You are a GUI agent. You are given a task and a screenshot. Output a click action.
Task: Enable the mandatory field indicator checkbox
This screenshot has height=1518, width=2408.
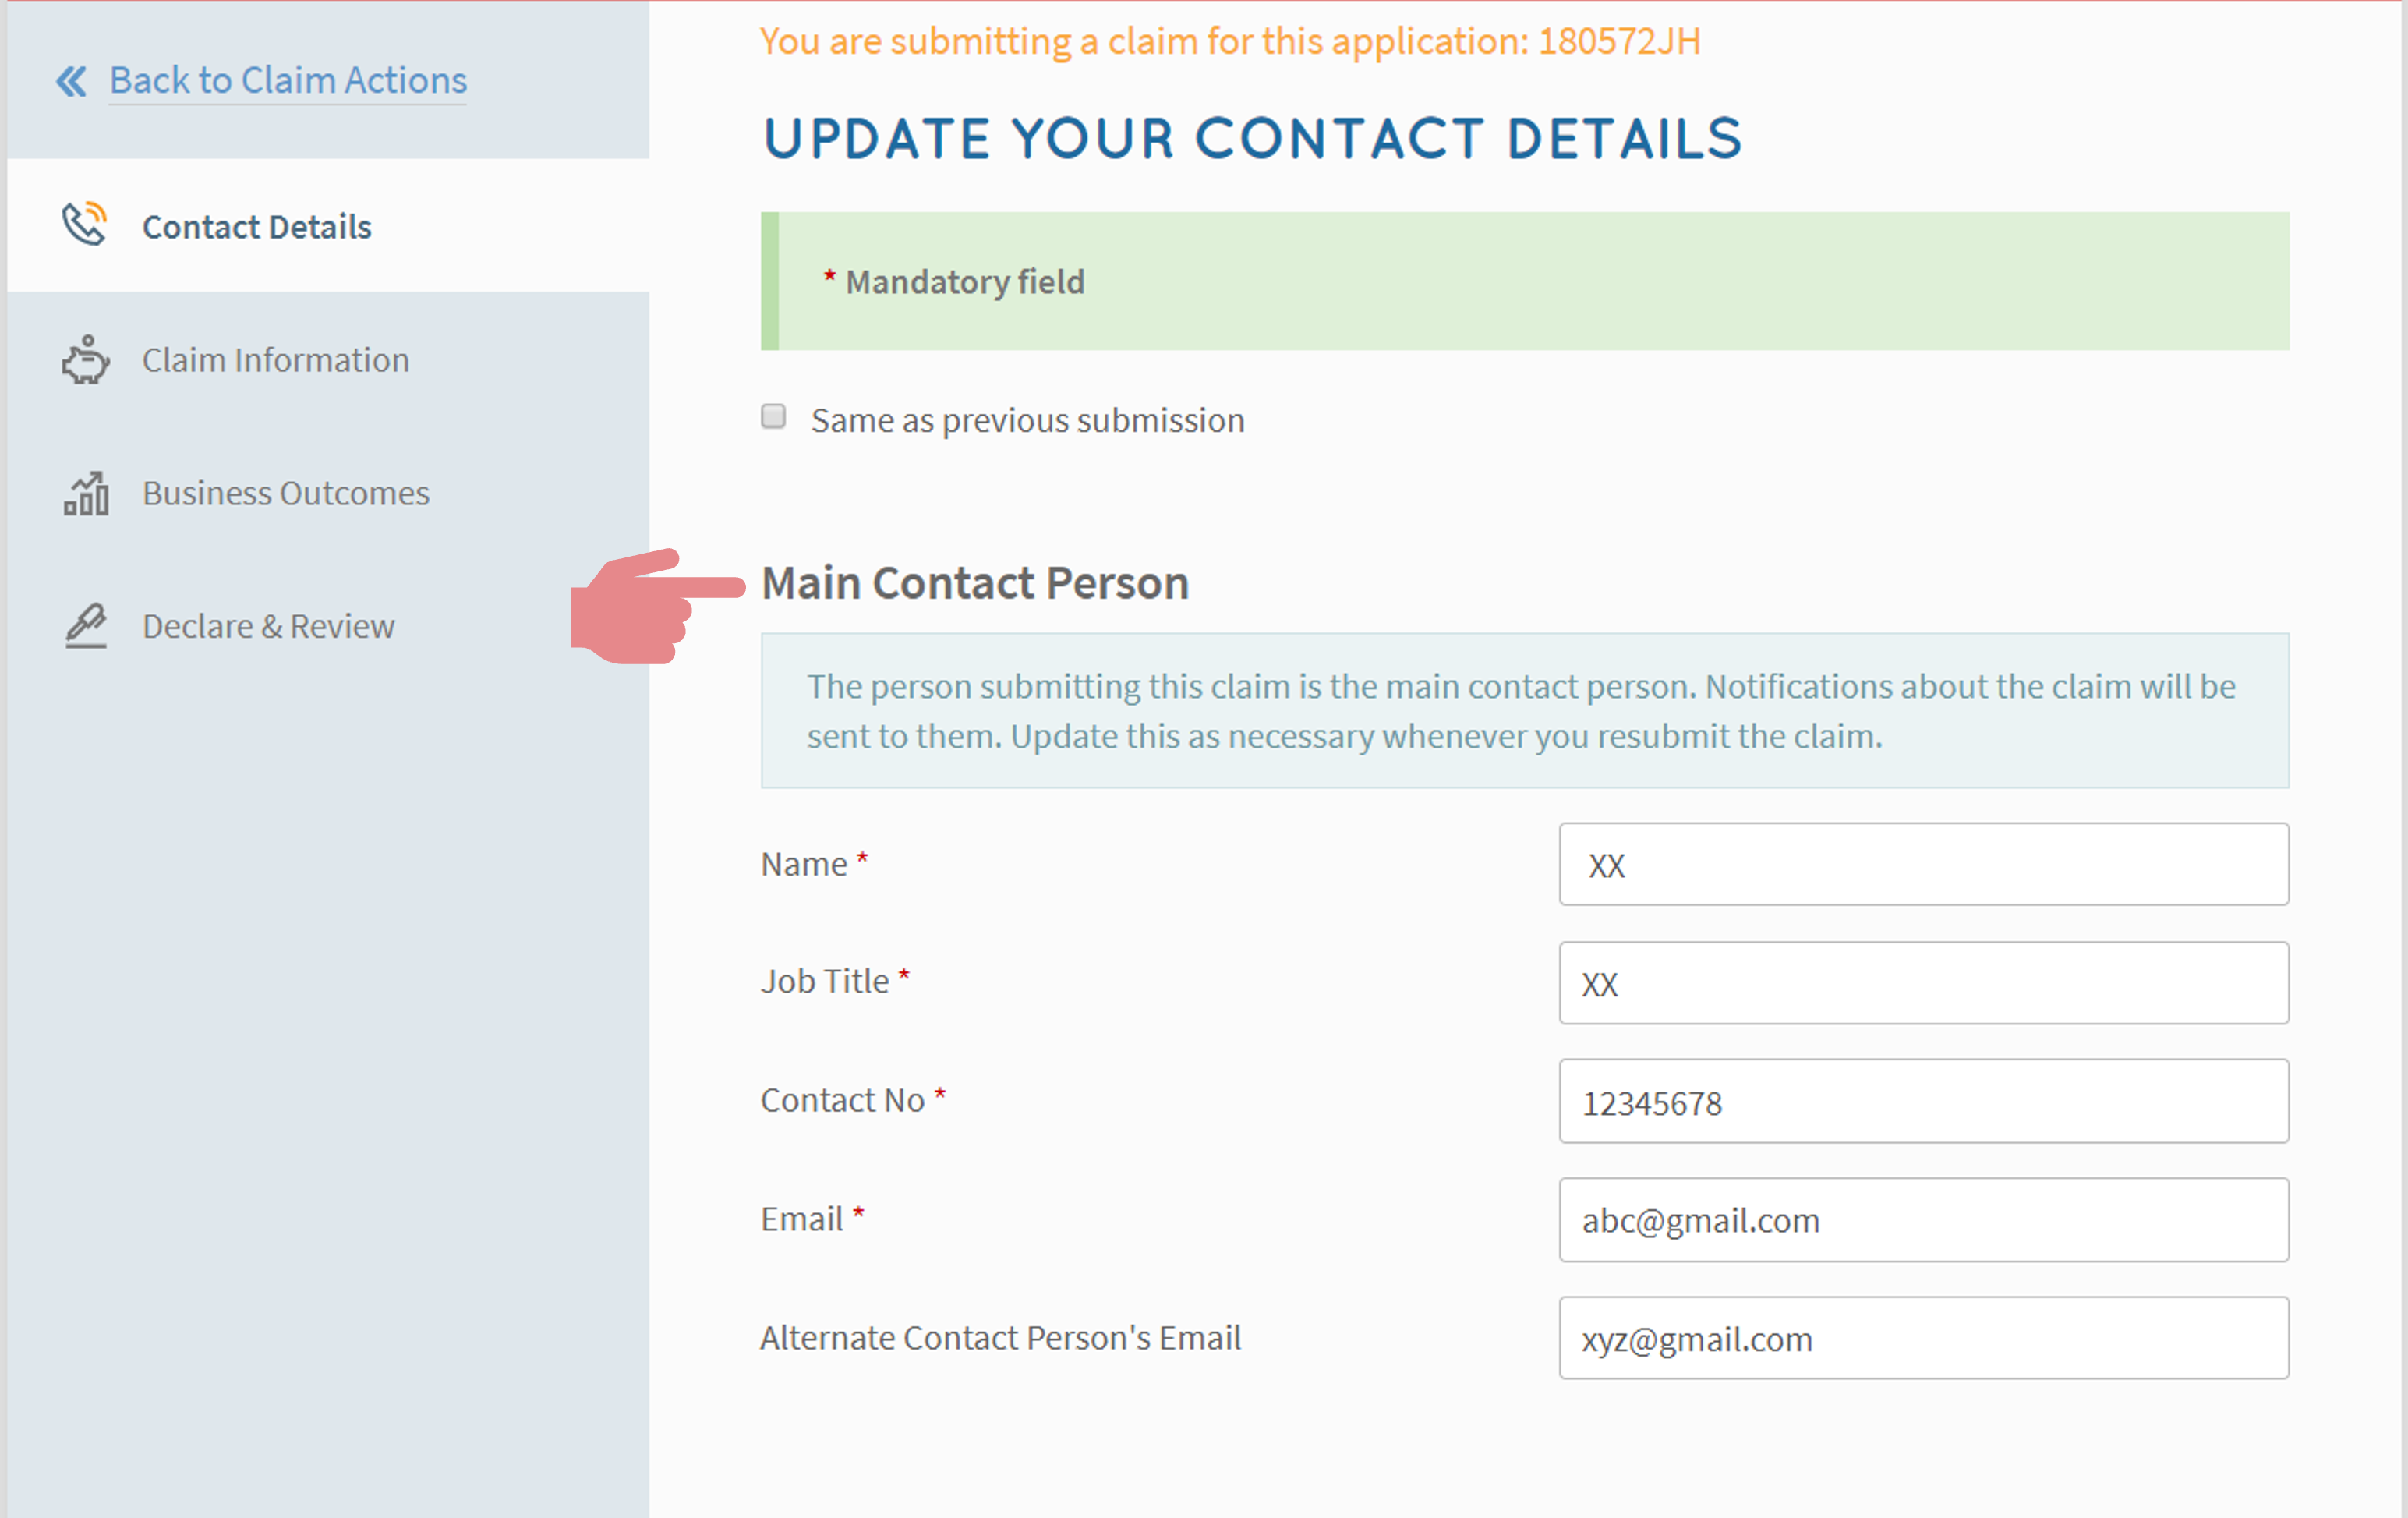(775, 418)
